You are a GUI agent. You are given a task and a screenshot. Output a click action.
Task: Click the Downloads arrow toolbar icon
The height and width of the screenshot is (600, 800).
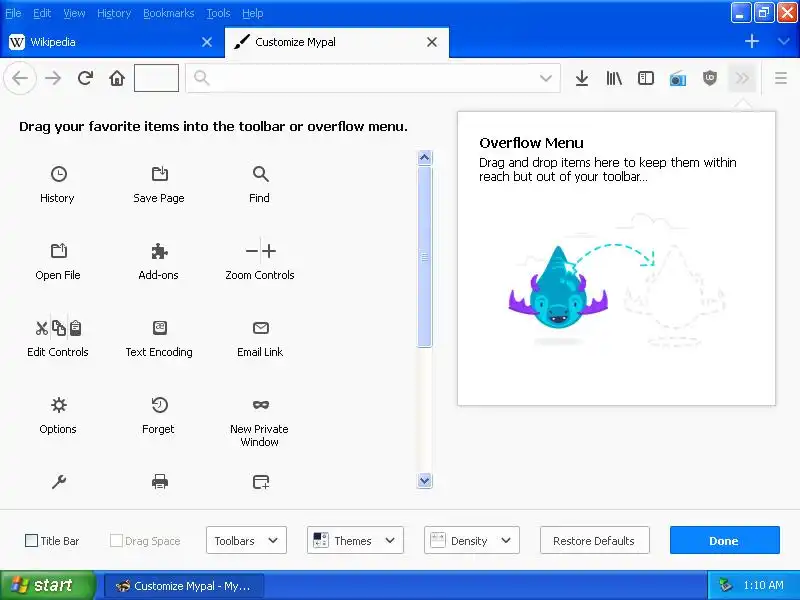pyautogui.click(x=582, y=78)
